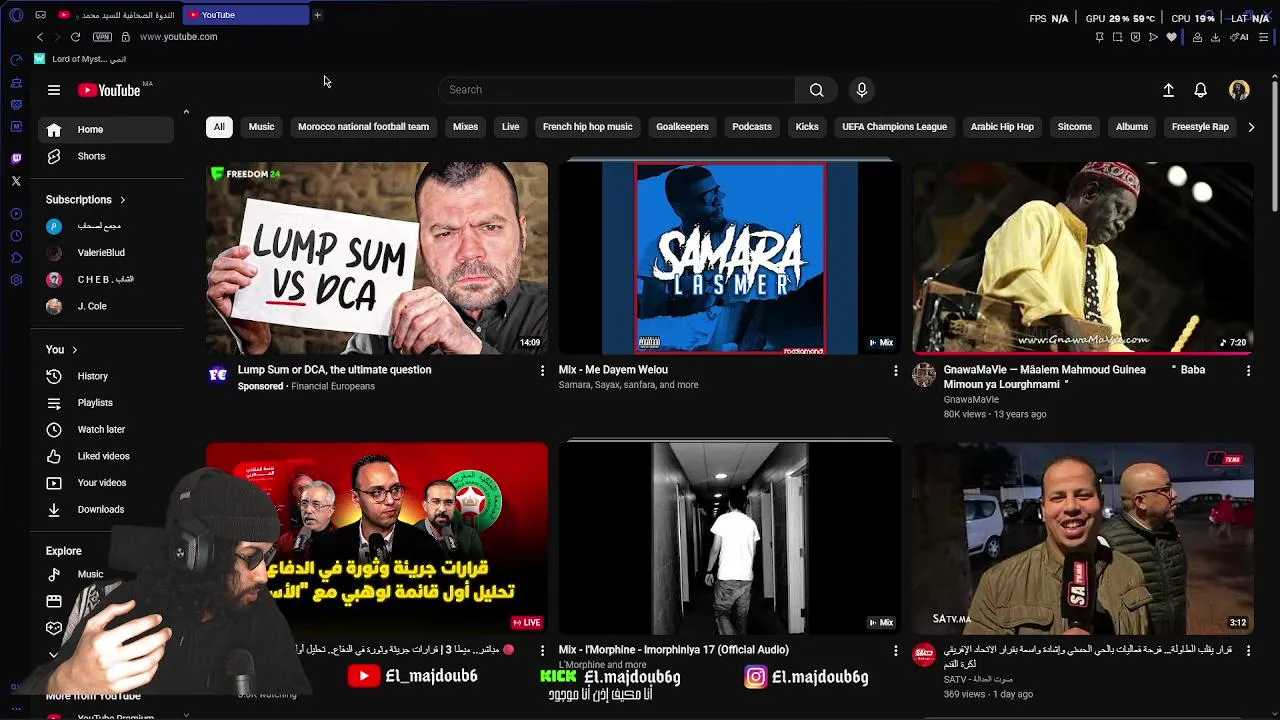This screenshot has height=720, width=1280.
Task: Open options for GnawaMaVie video
Action: 1248,371
